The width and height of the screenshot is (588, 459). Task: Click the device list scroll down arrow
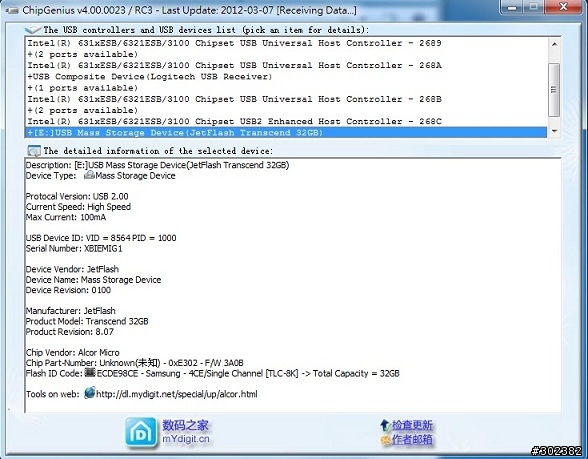[x=555, y=131]
